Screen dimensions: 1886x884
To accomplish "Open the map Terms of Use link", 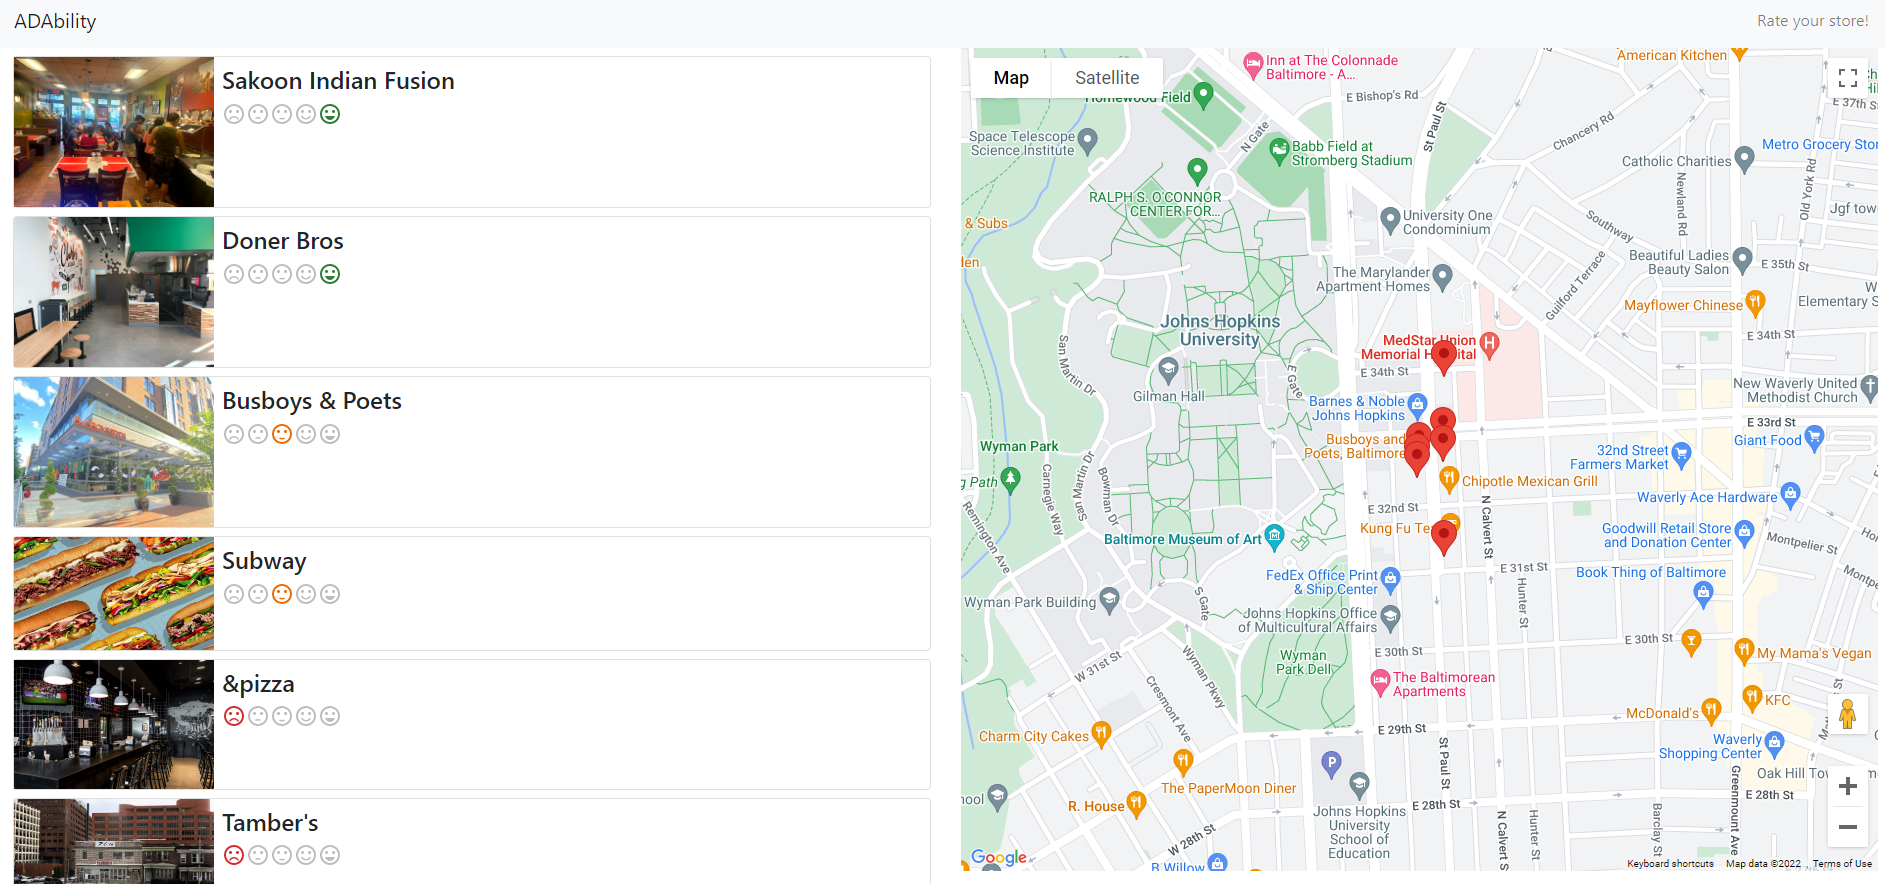I will point(1842,864).
